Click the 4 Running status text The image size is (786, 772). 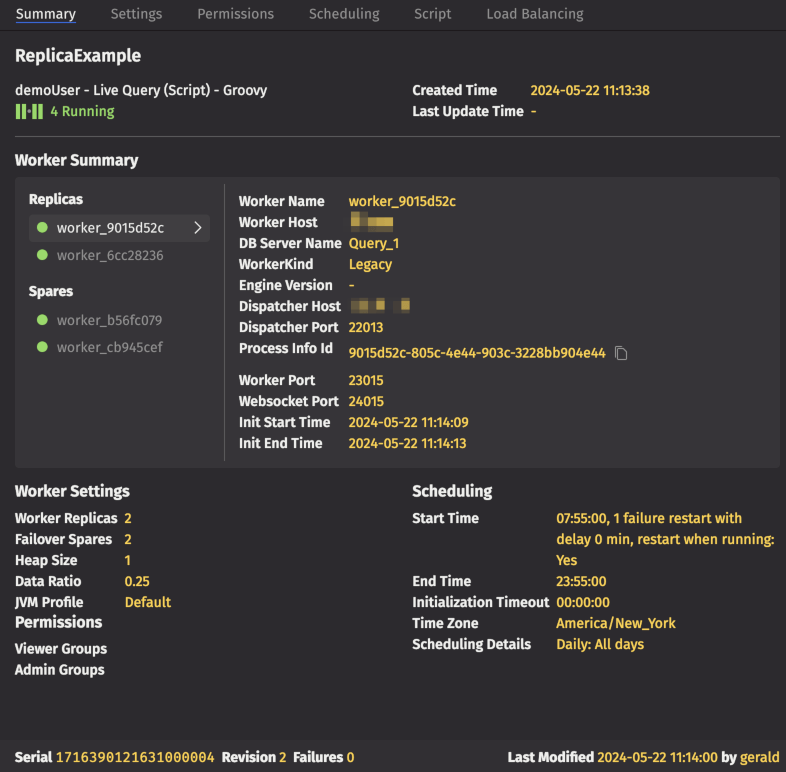(82, 112)
